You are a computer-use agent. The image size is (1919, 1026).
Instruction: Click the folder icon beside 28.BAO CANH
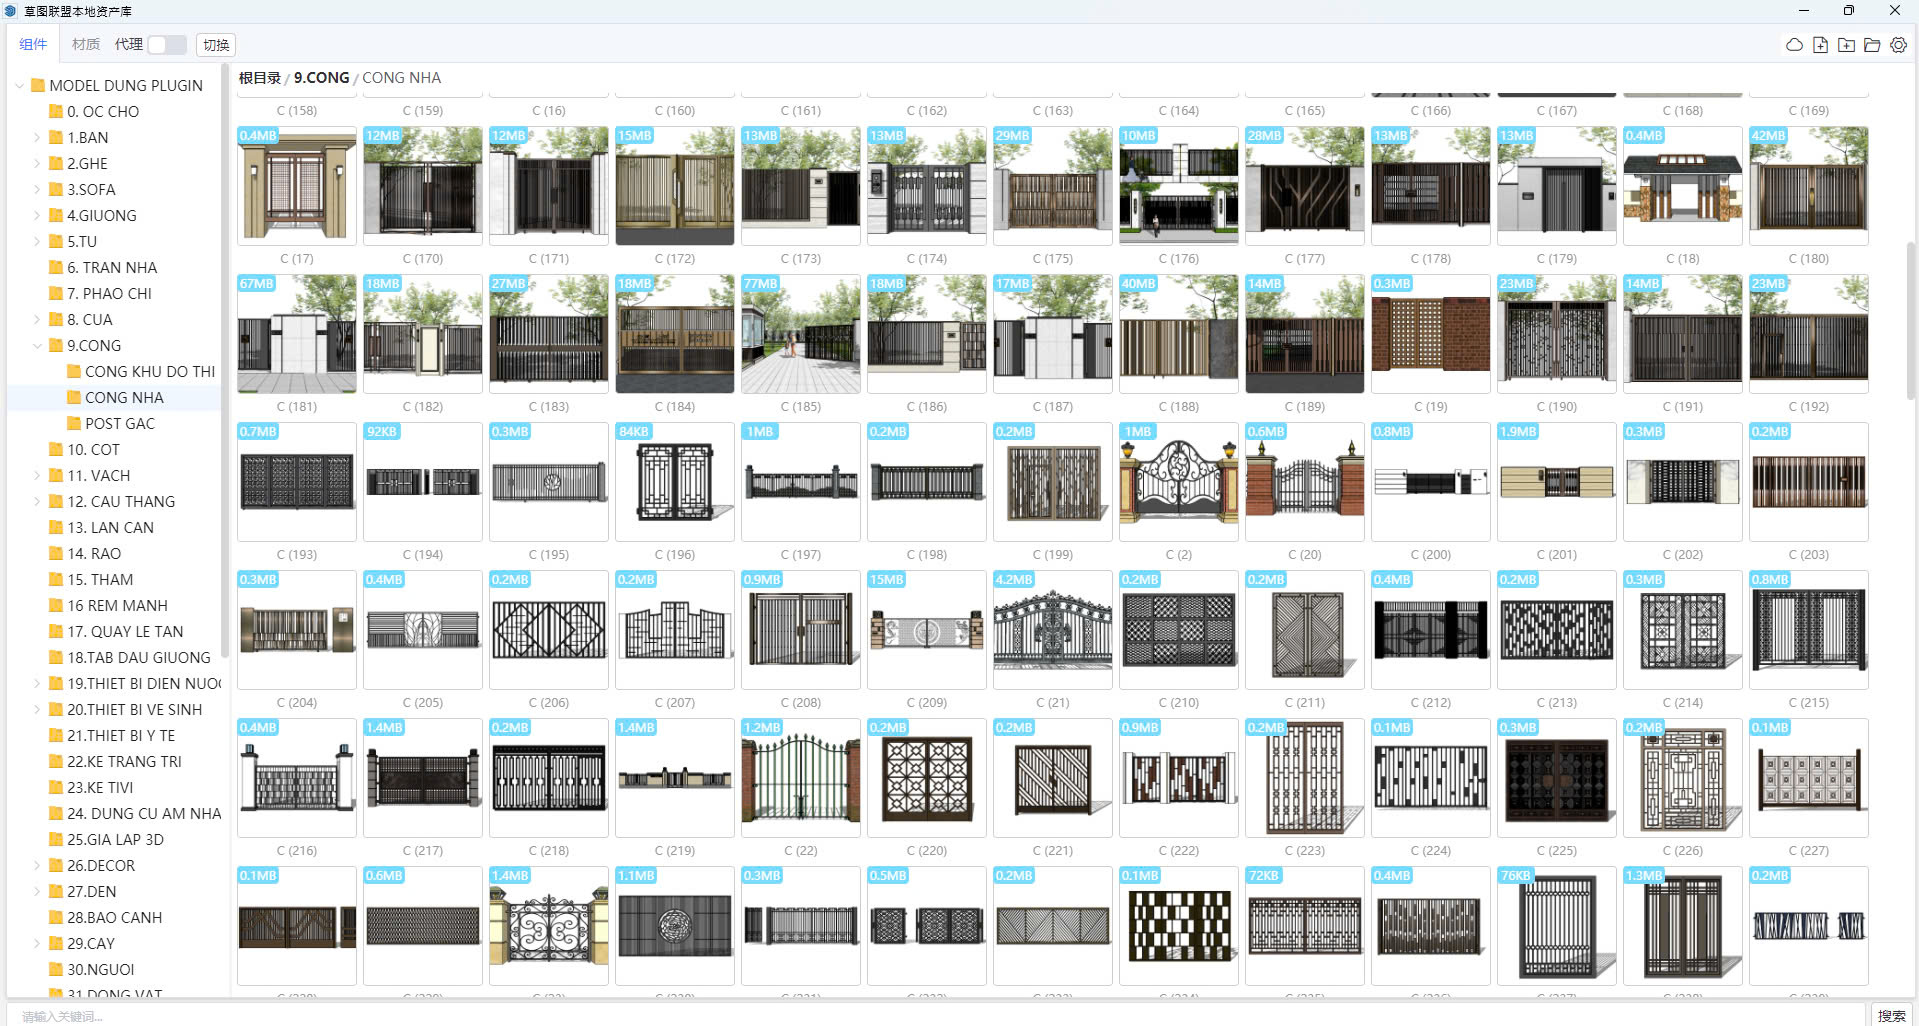tap(56, 918)
